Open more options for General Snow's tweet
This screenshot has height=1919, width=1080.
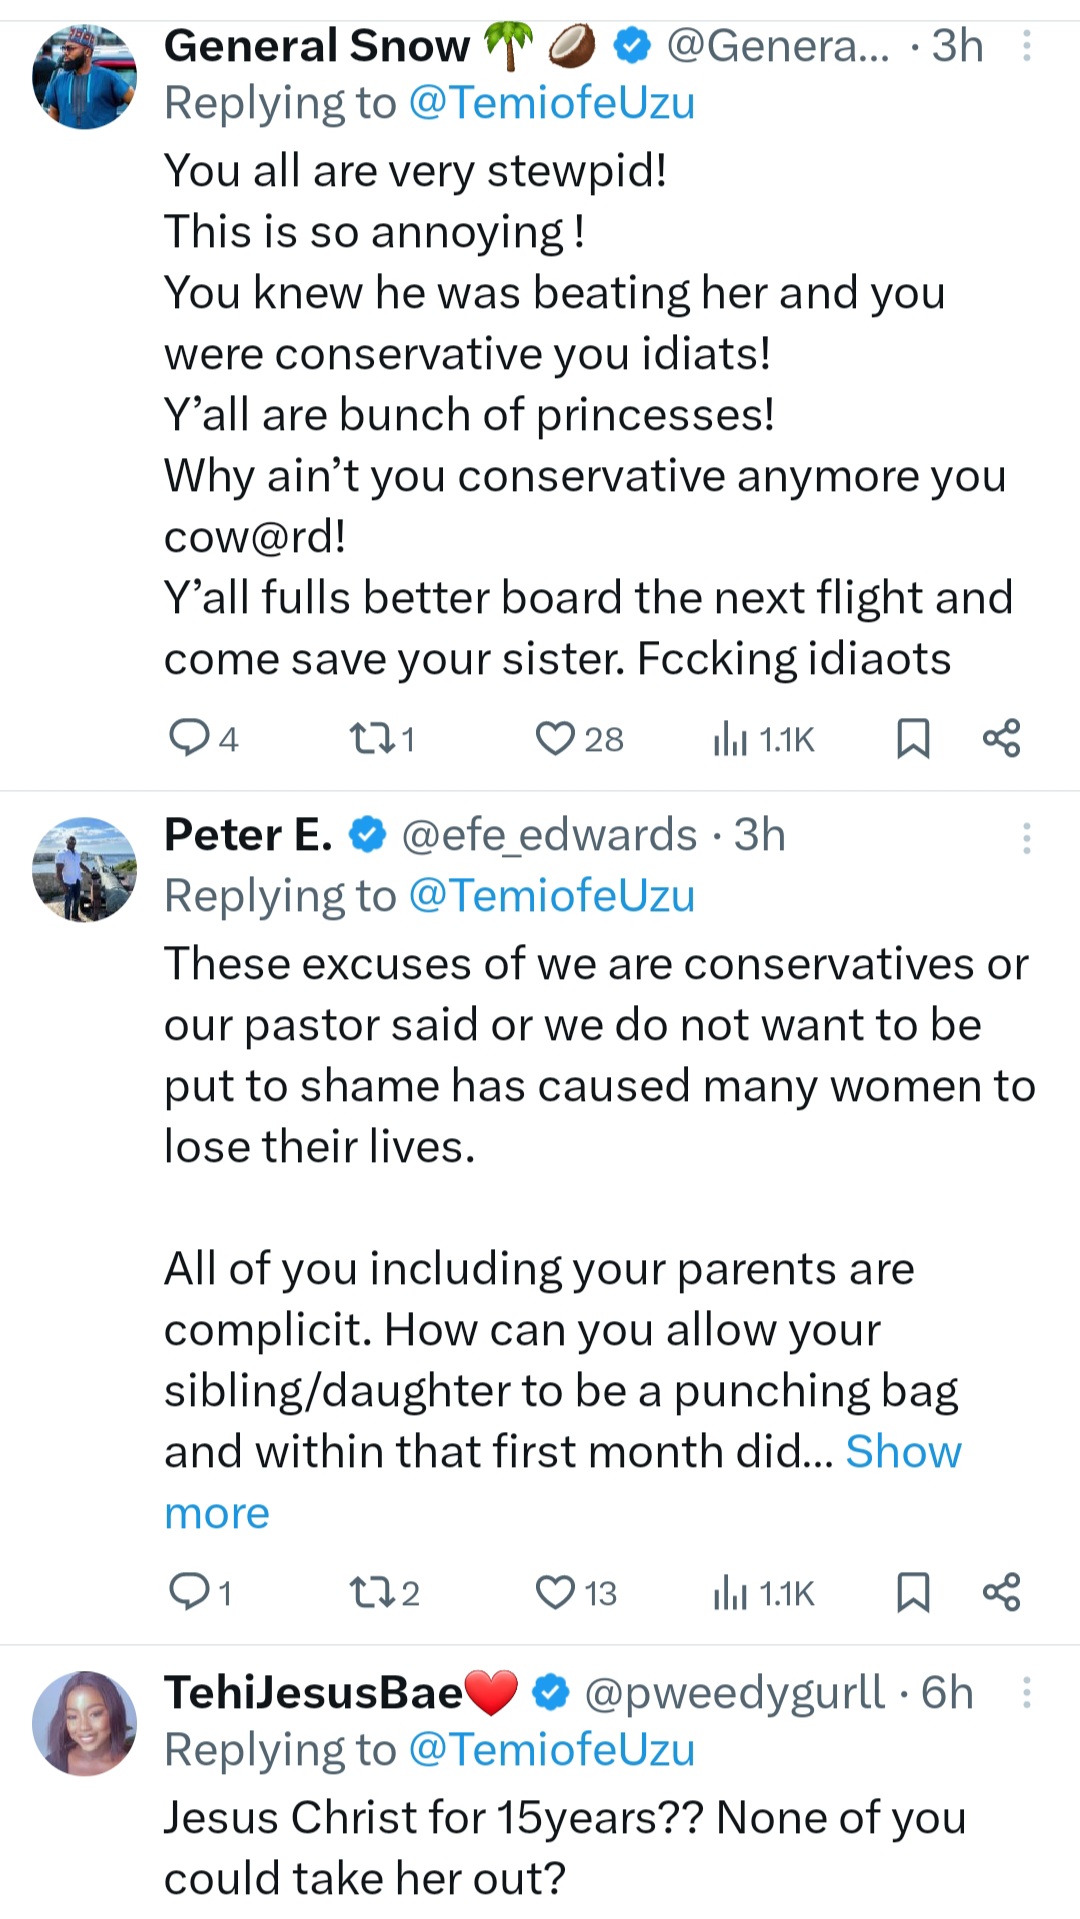point(1026,46)
